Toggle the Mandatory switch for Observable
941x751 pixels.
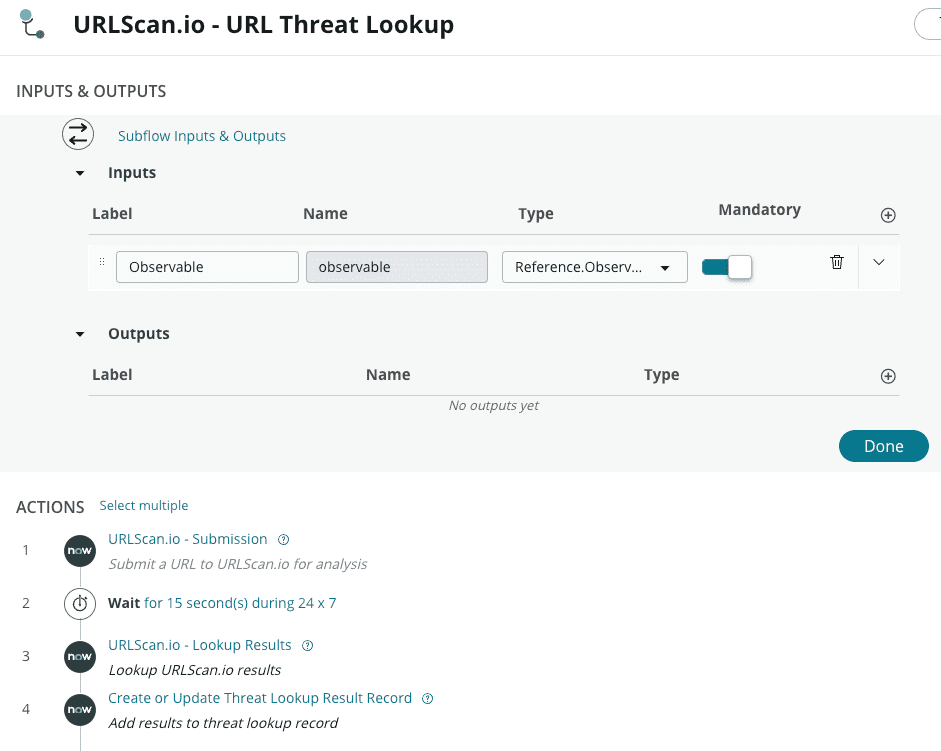[x=727, y=267]
